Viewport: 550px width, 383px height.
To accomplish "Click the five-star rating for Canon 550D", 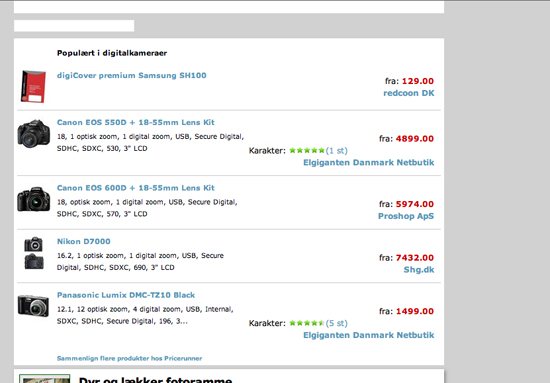I will point(307,150).
